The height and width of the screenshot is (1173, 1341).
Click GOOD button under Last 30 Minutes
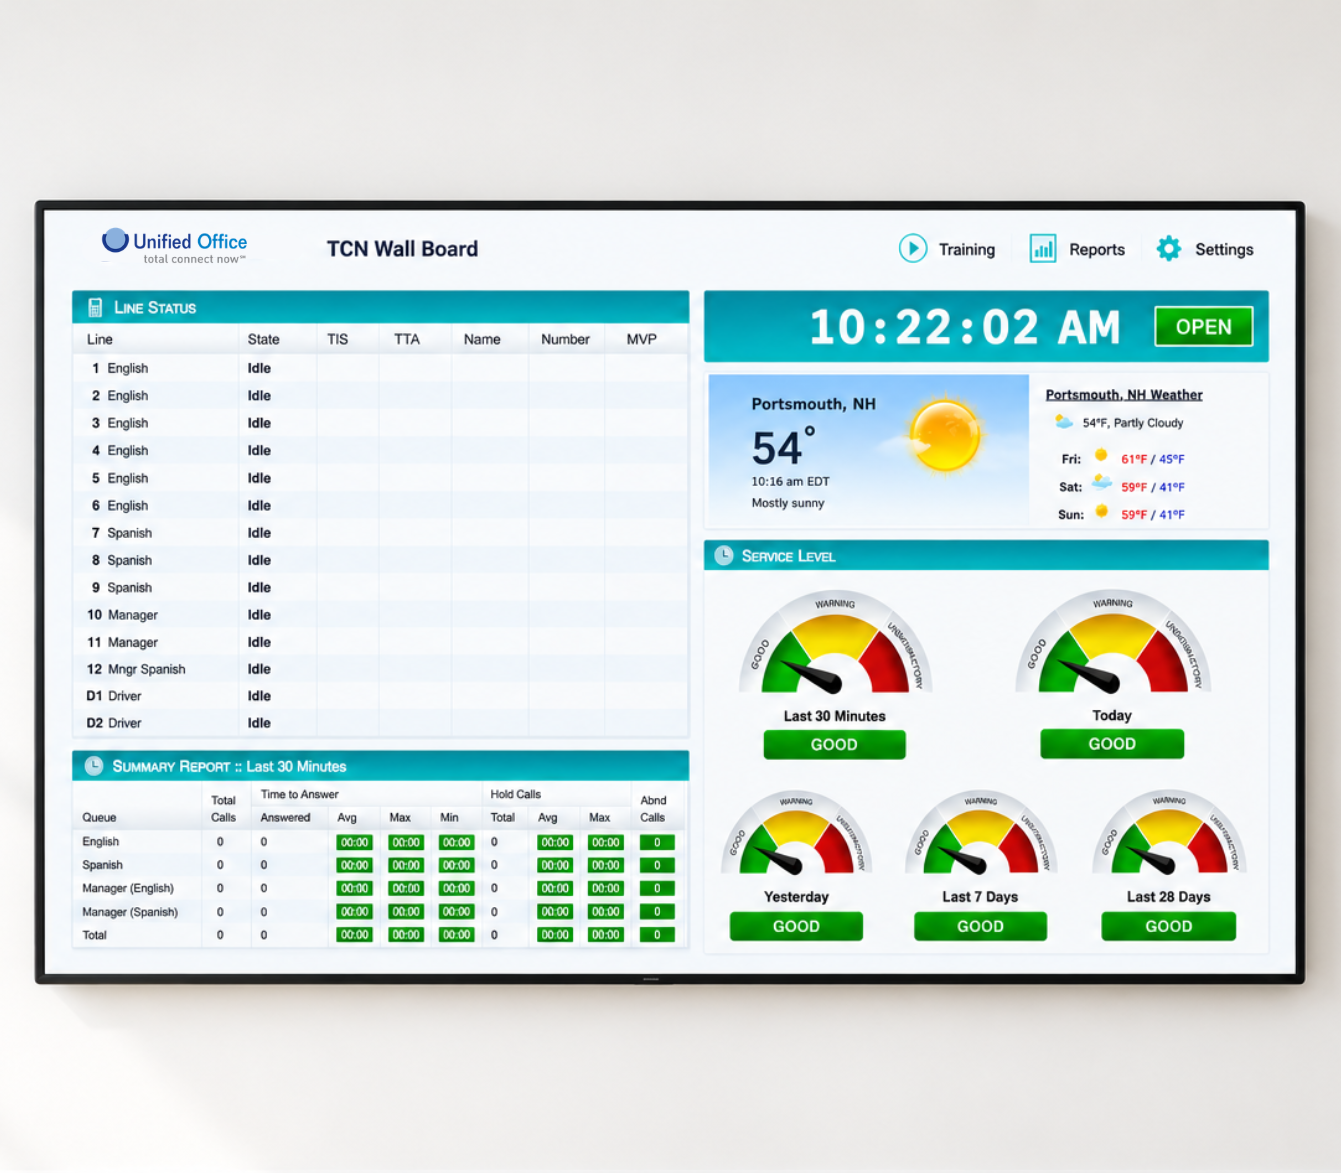834,745
